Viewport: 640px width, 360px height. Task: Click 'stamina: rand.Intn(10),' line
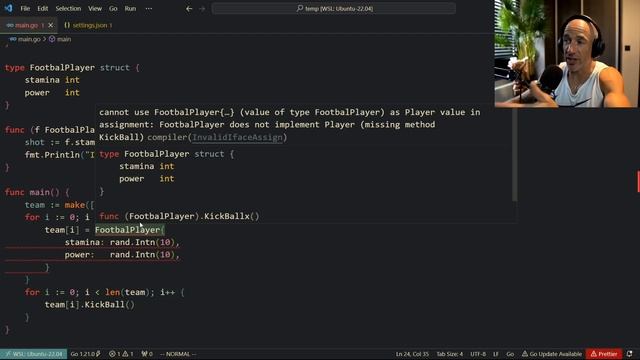(122, 242)
